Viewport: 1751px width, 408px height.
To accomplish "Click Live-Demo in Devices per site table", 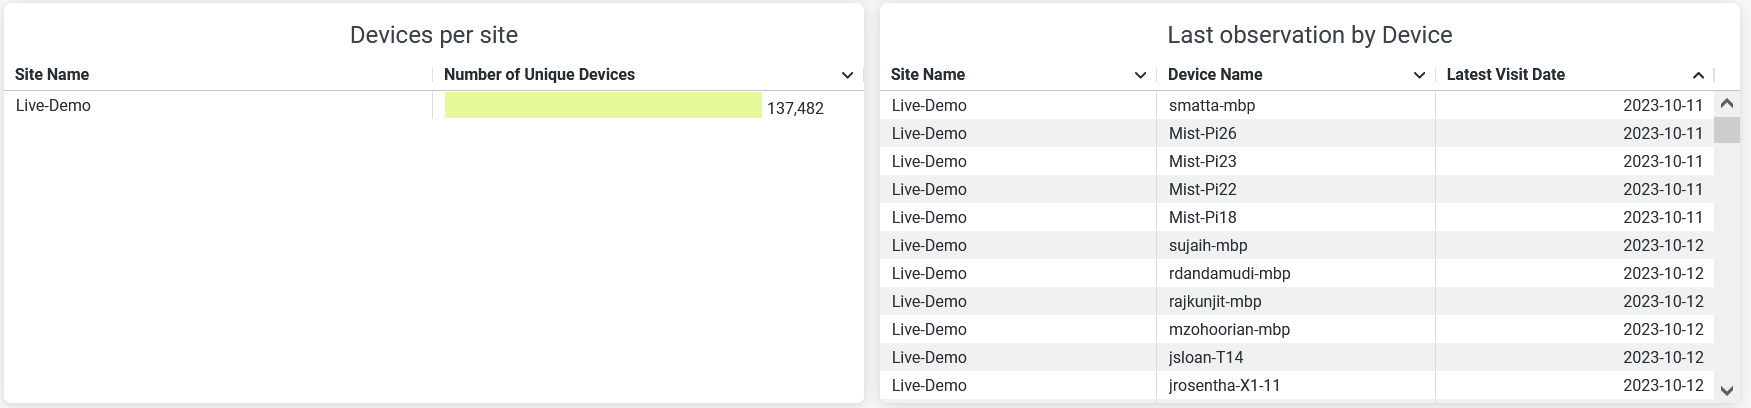I will tap(53, 105).
